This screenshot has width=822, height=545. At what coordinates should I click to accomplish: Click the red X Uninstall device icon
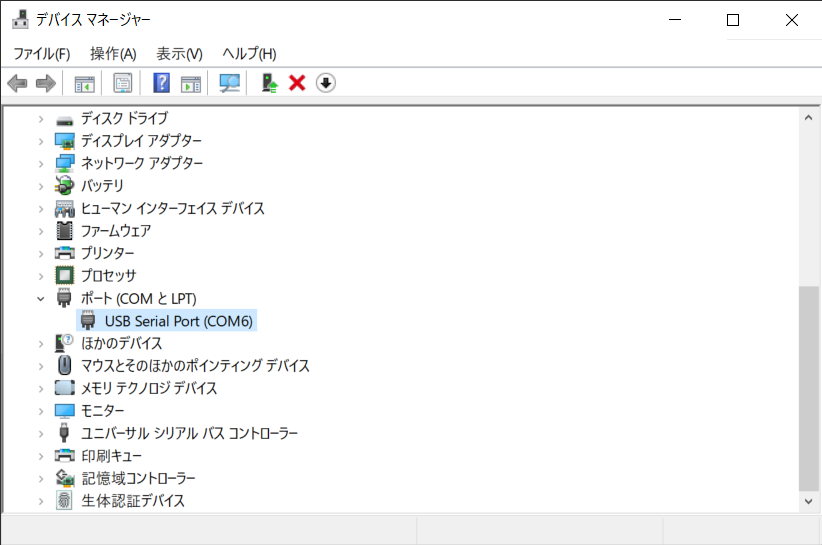297,83
